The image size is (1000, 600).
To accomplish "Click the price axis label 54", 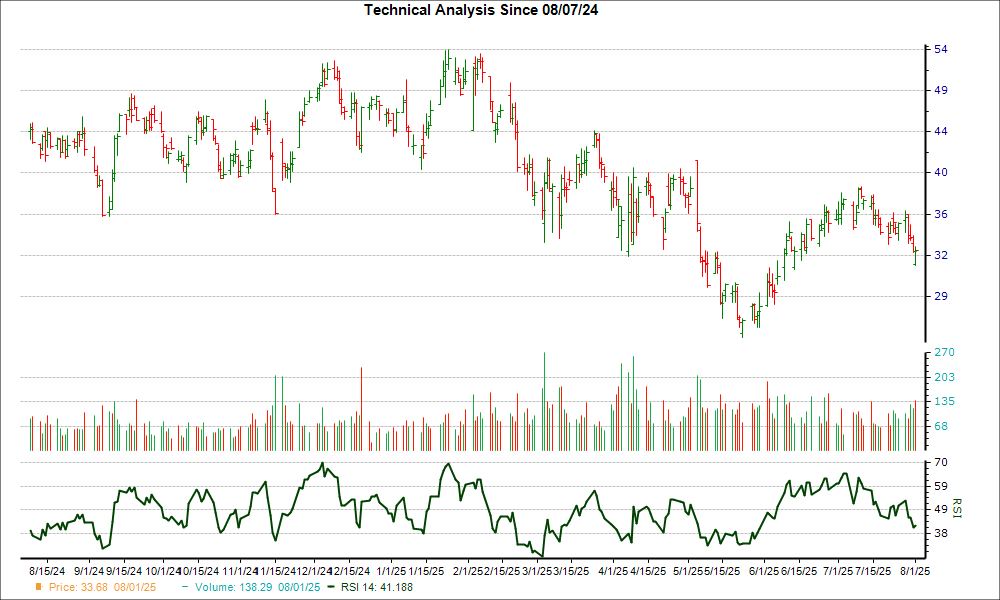I will point(941,49).
